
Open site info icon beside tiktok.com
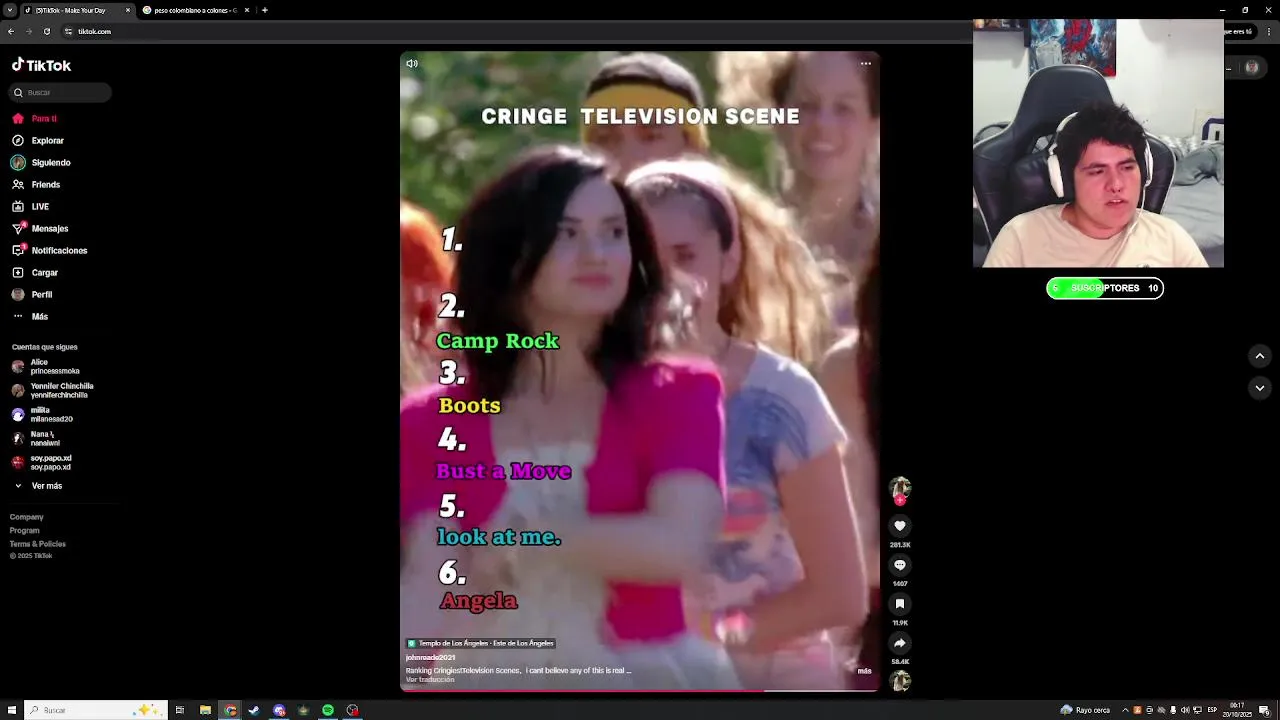pos(68,31)
